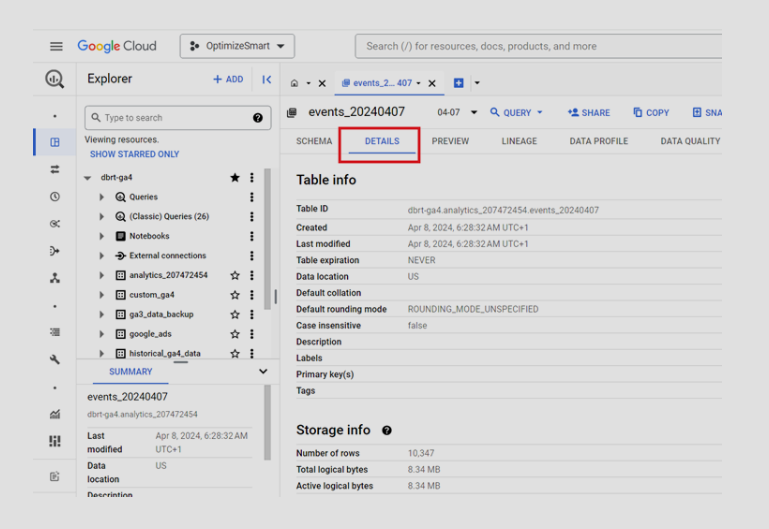Expand the custom_ga4 dataset
The height and width of the screenshot is (529, 769).
(x=102, y=295)
